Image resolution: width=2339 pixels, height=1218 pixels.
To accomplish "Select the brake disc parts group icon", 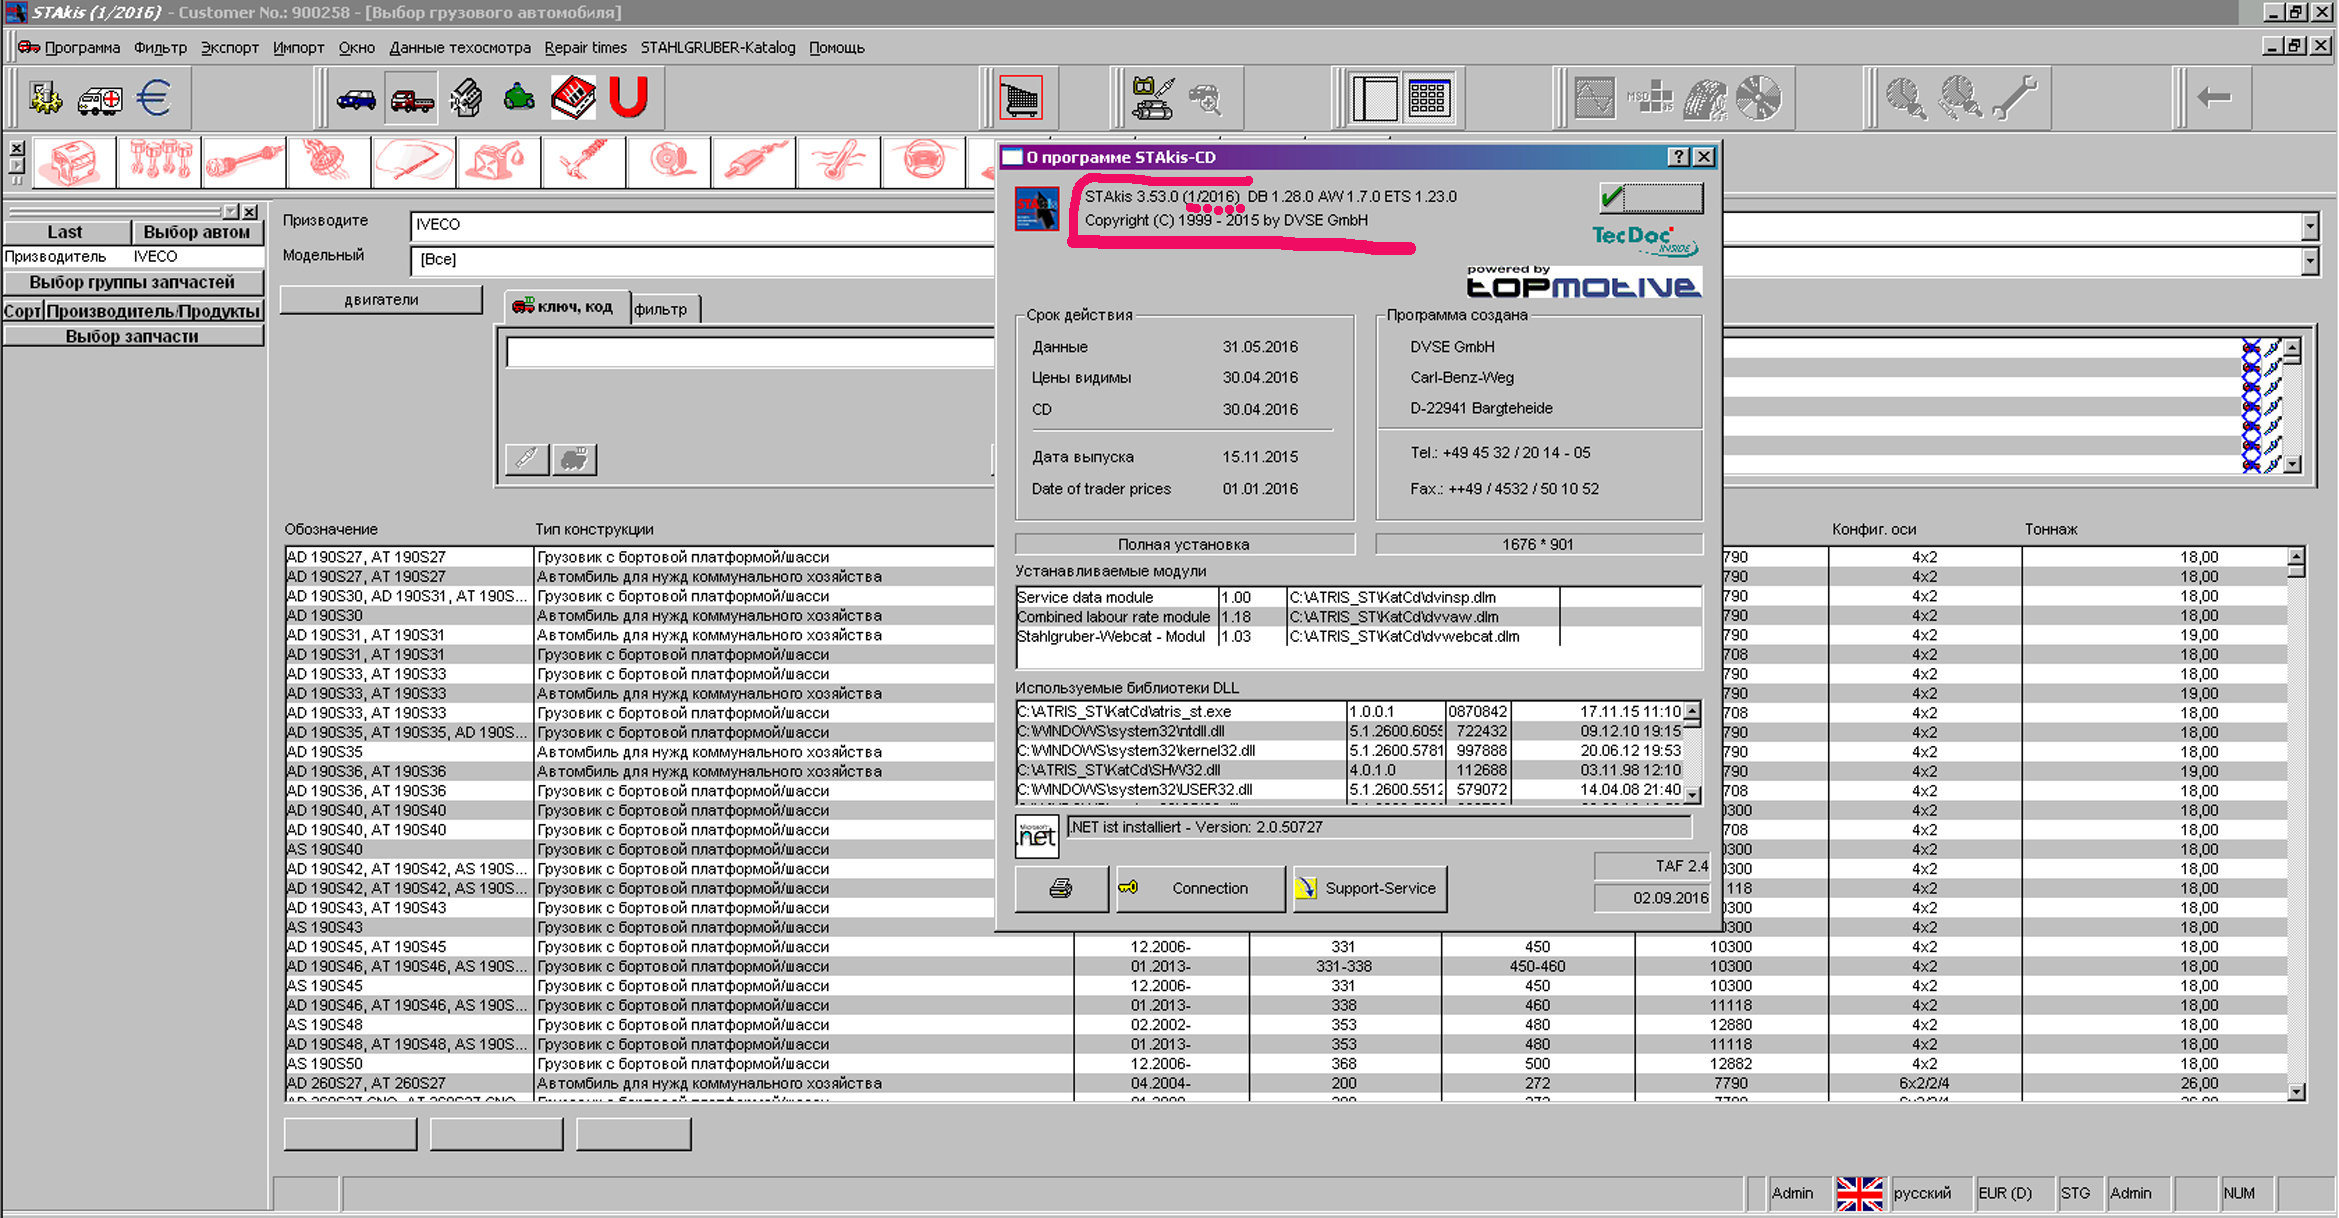I will (x=668, y=161).
